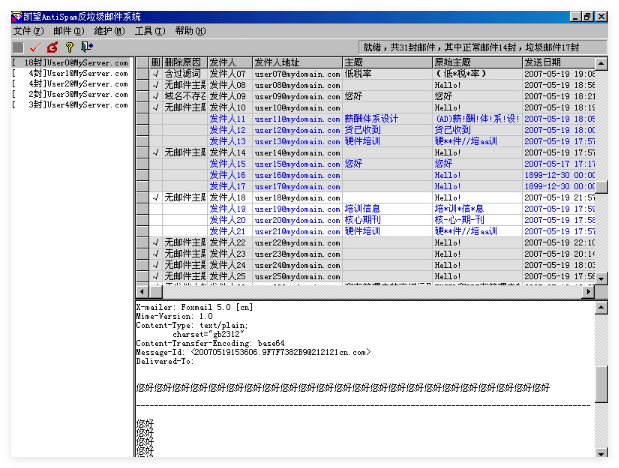
Task: Select the mail row with subject 核心期刊
Action: click(x=384, y=220)
